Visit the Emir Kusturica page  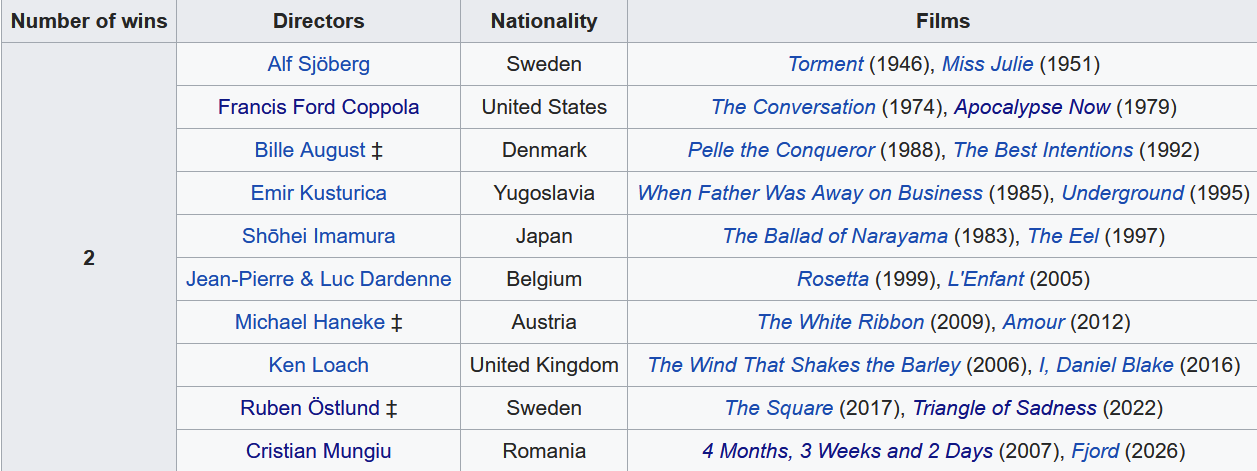[319, 193]
